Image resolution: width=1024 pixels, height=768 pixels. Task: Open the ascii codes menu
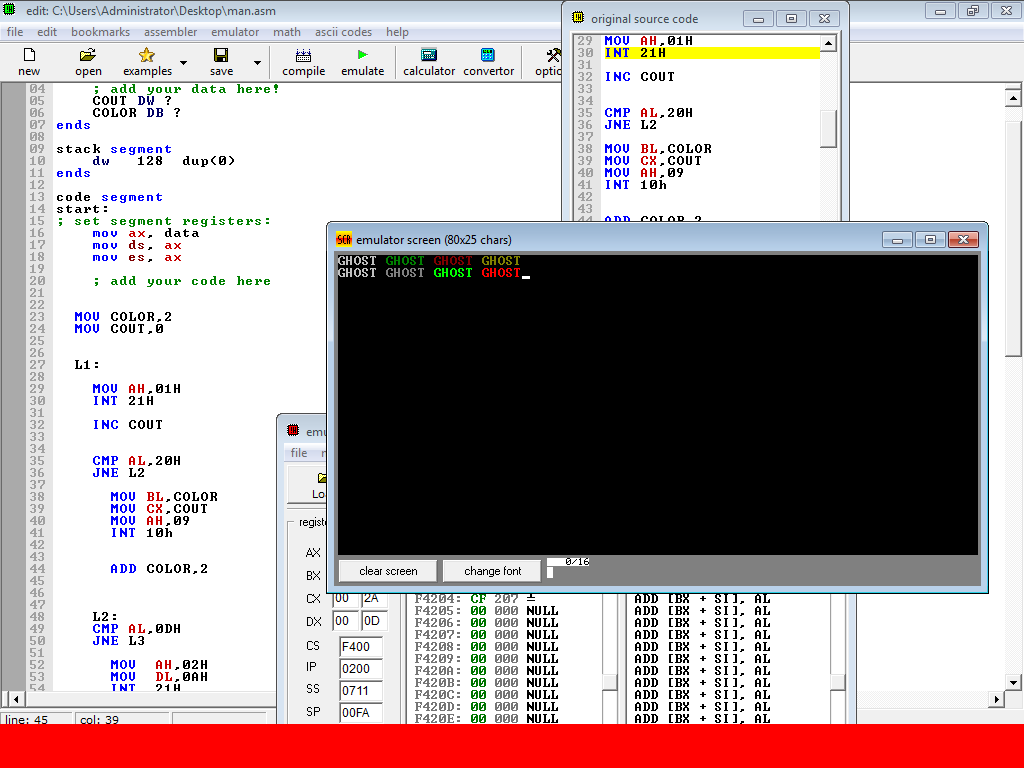click(343, 32)
